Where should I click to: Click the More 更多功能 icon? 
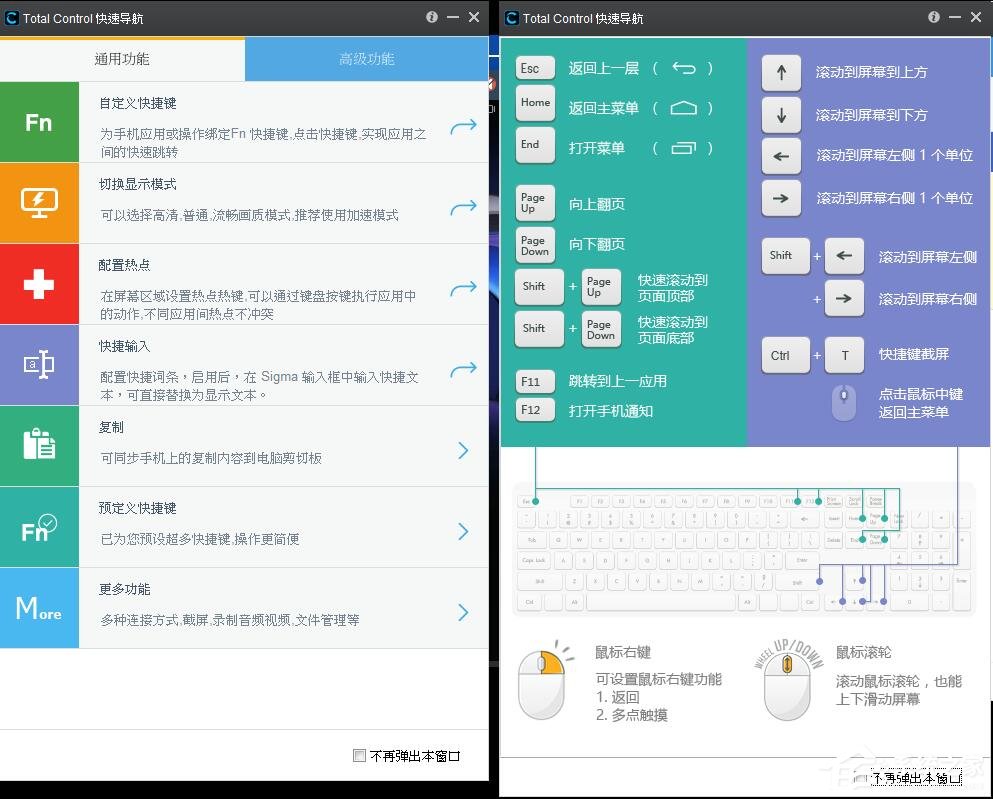40,608
